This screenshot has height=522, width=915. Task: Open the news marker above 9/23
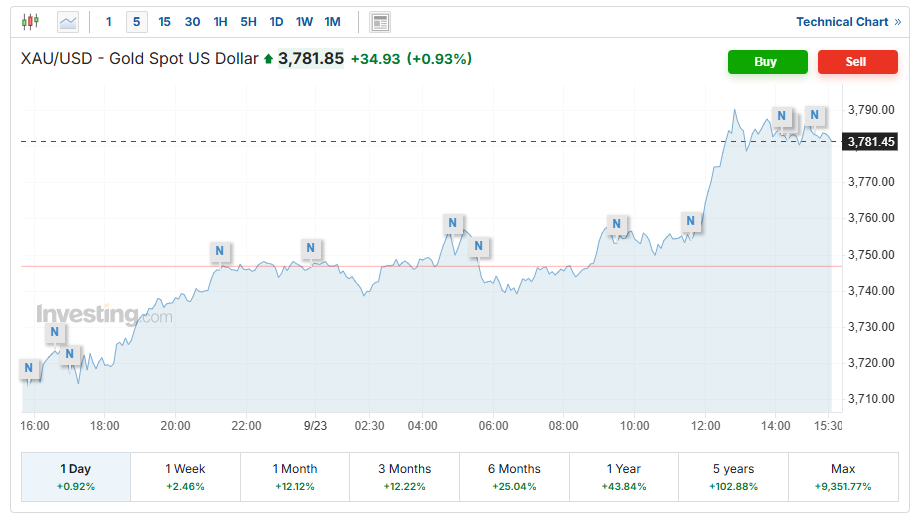click(311, 248)
